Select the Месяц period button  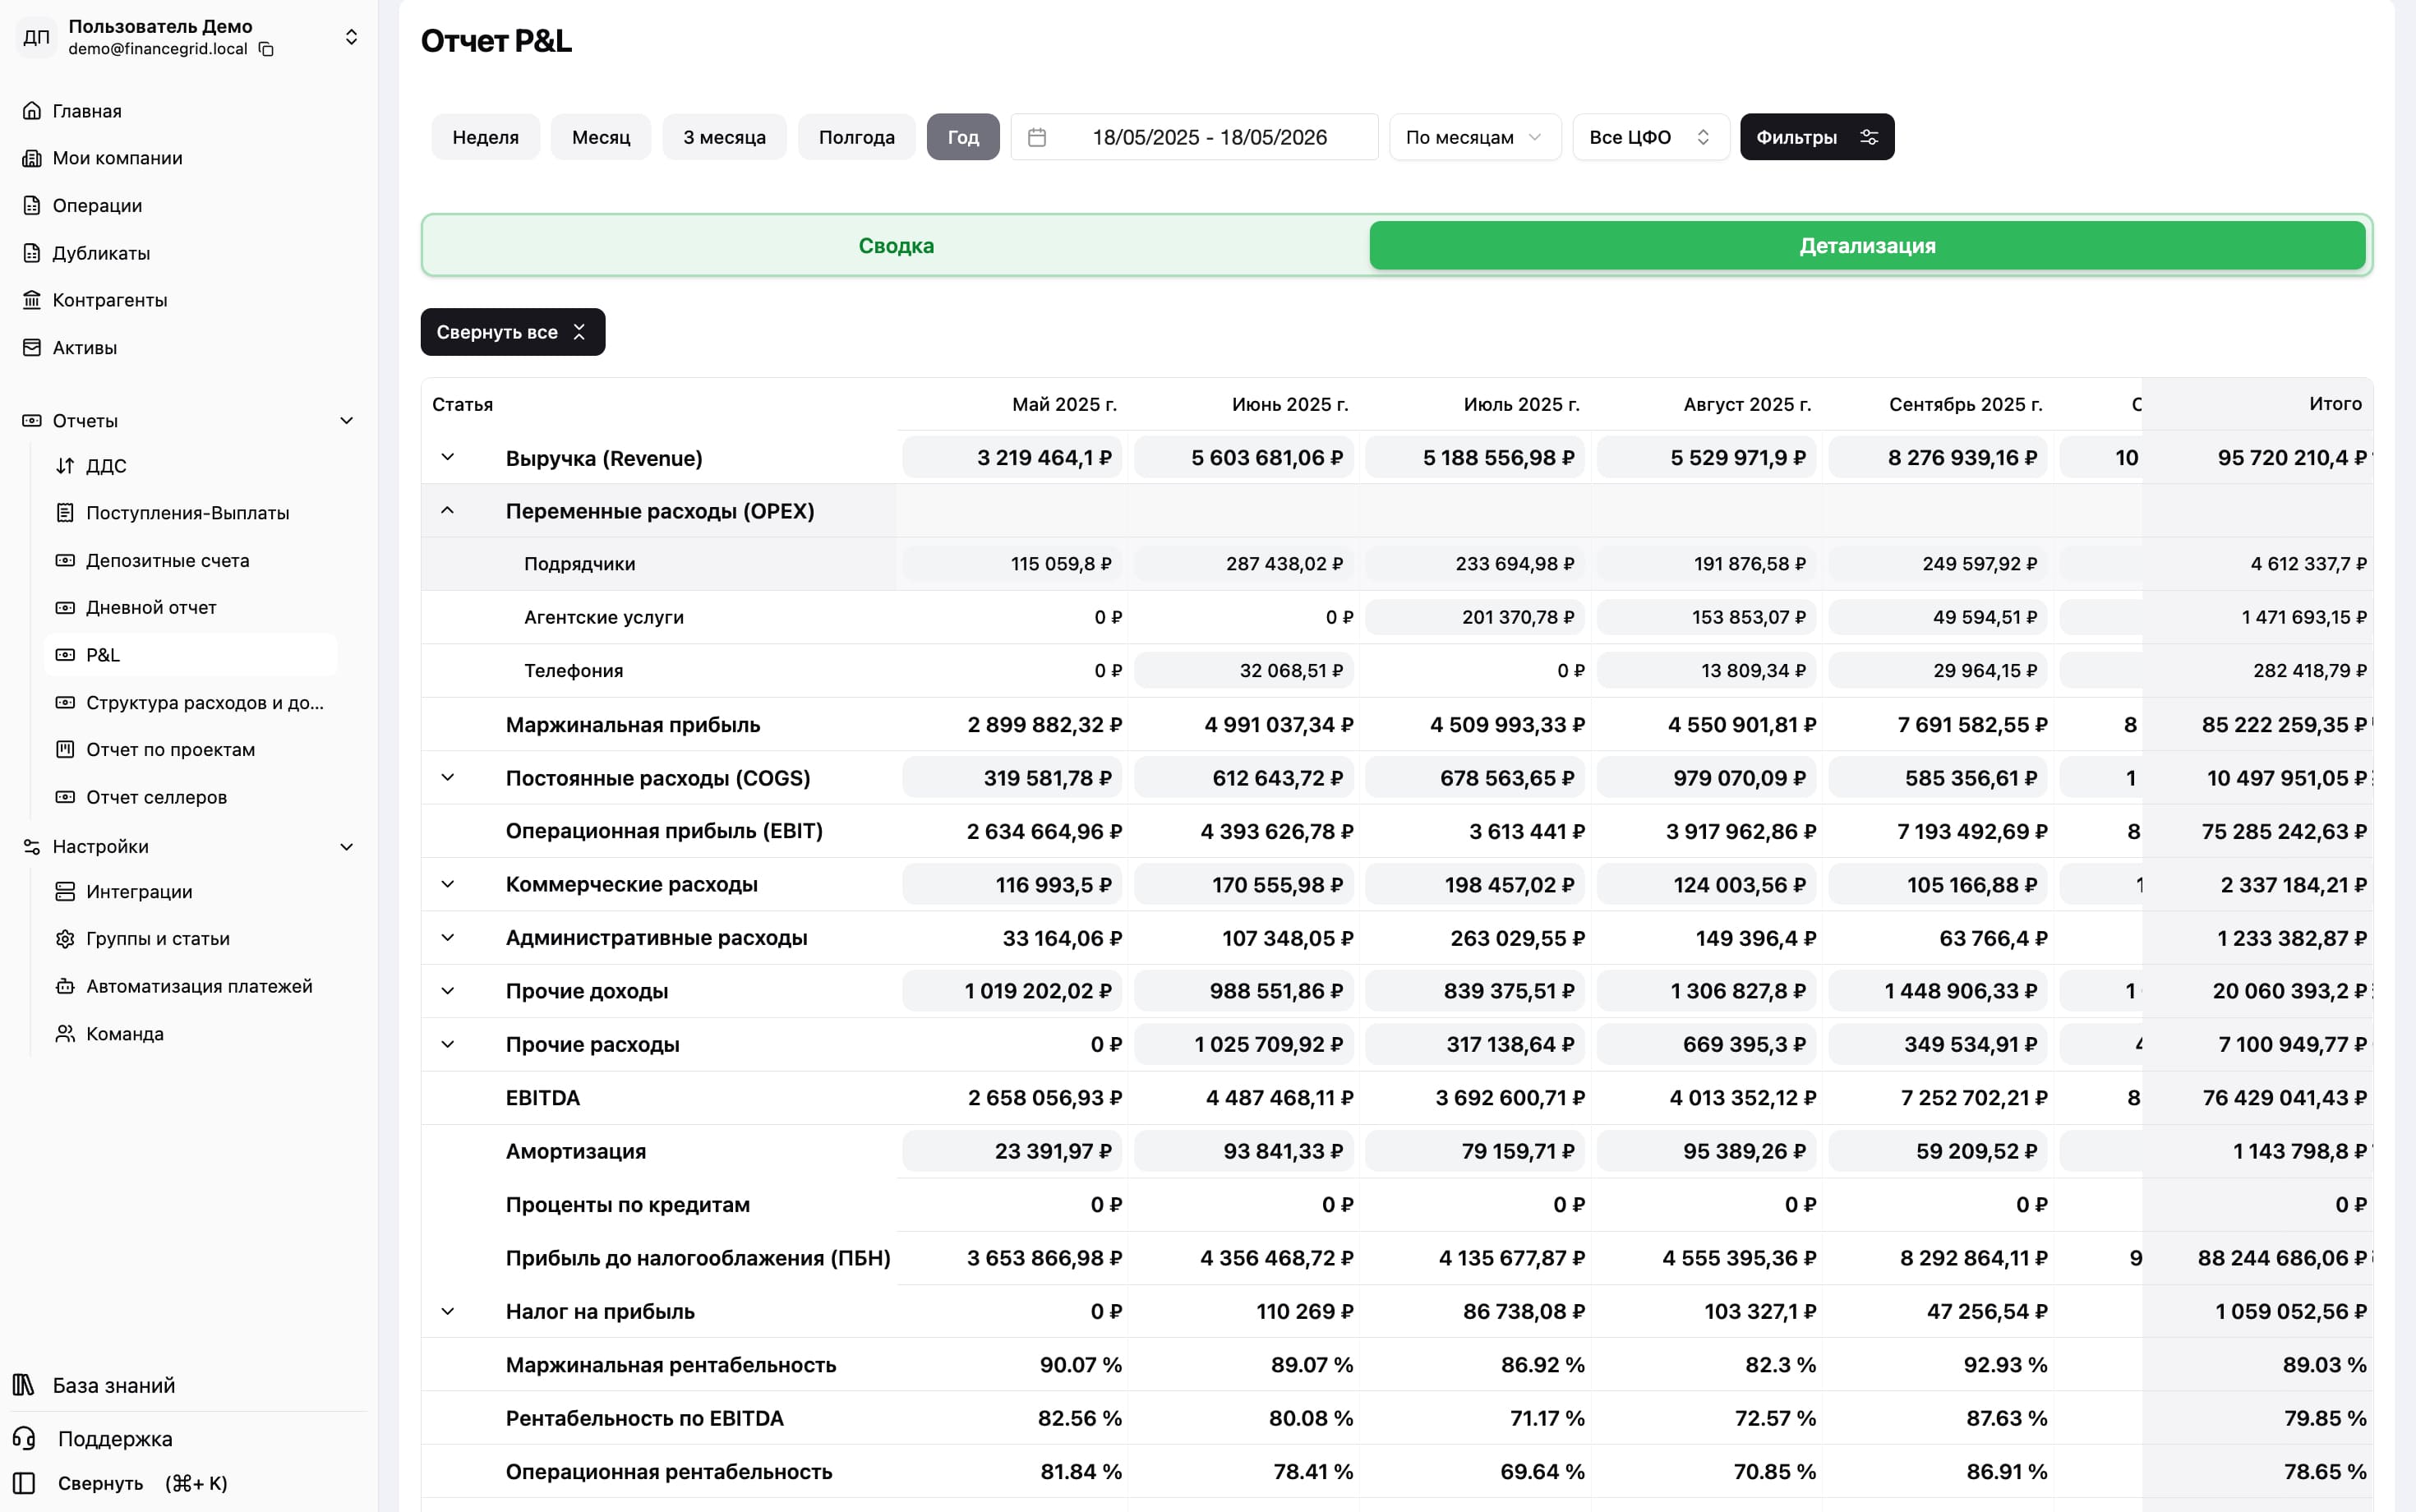pos(601,137)
